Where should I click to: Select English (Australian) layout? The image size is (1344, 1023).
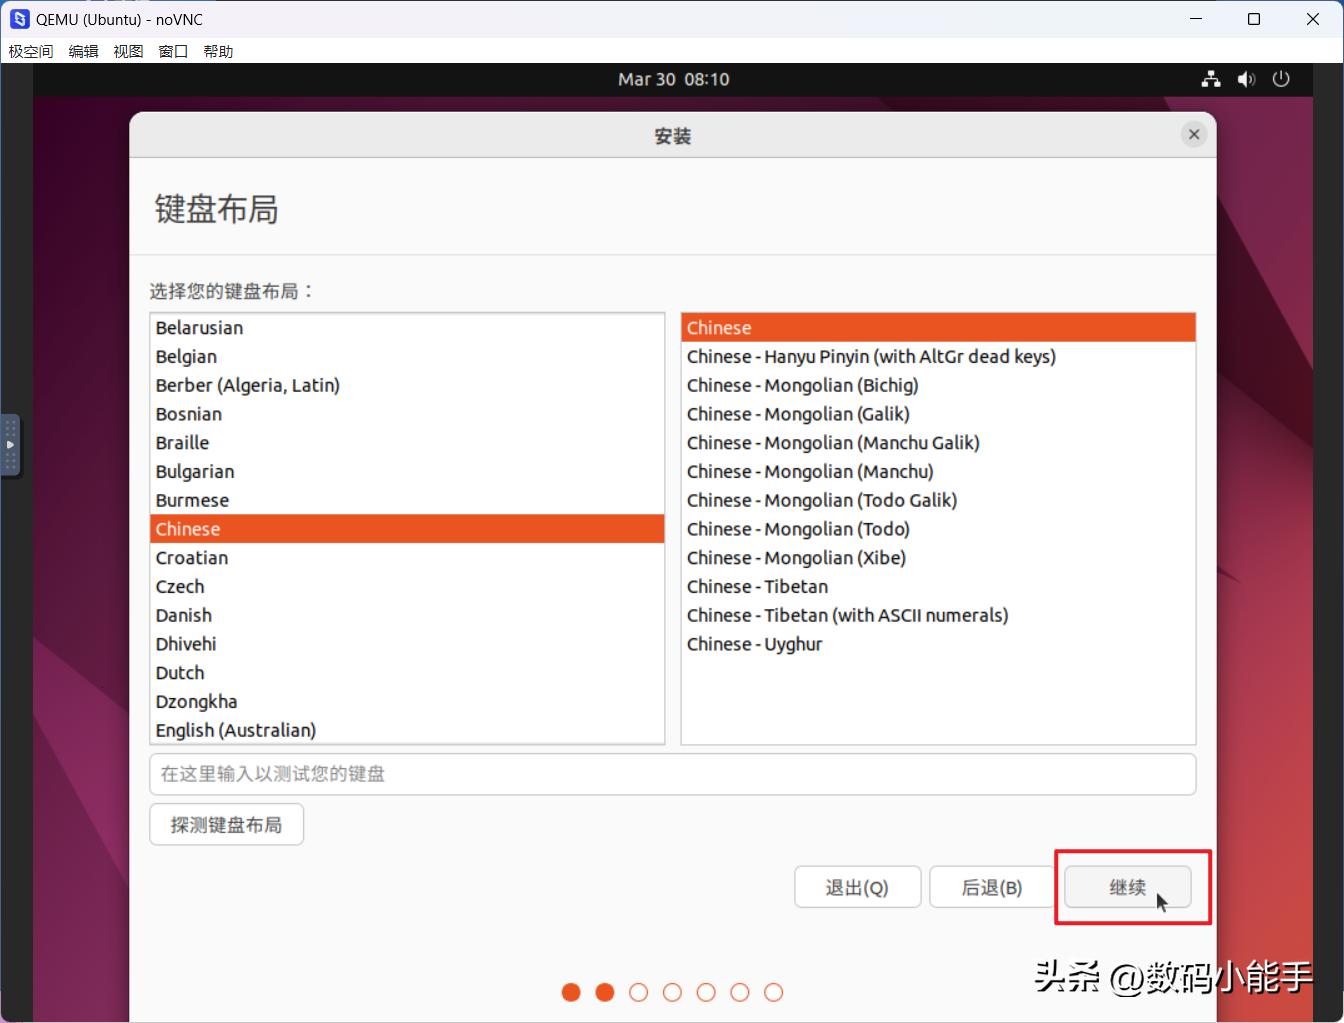point(408,730)
